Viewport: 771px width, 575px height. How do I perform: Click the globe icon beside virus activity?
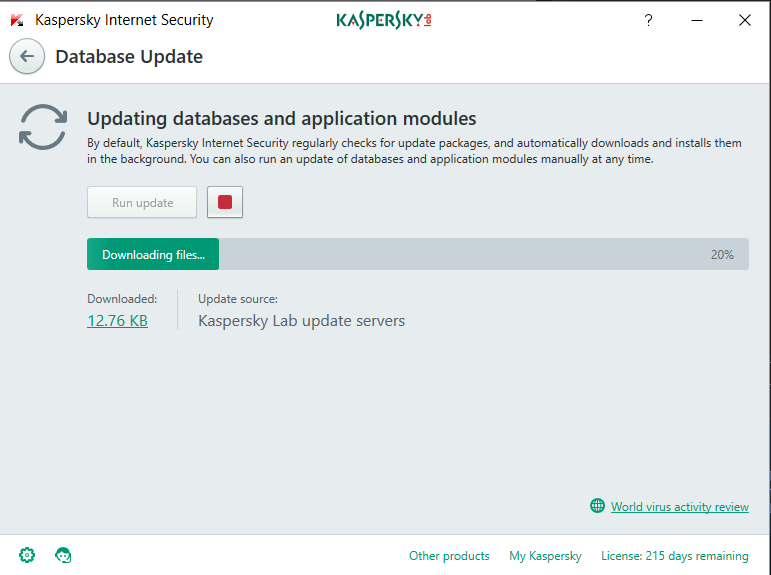(x=598, y=506)
